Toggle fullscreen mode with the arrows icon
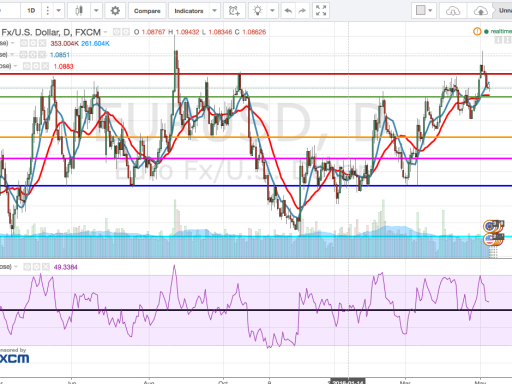 point(321,11)
